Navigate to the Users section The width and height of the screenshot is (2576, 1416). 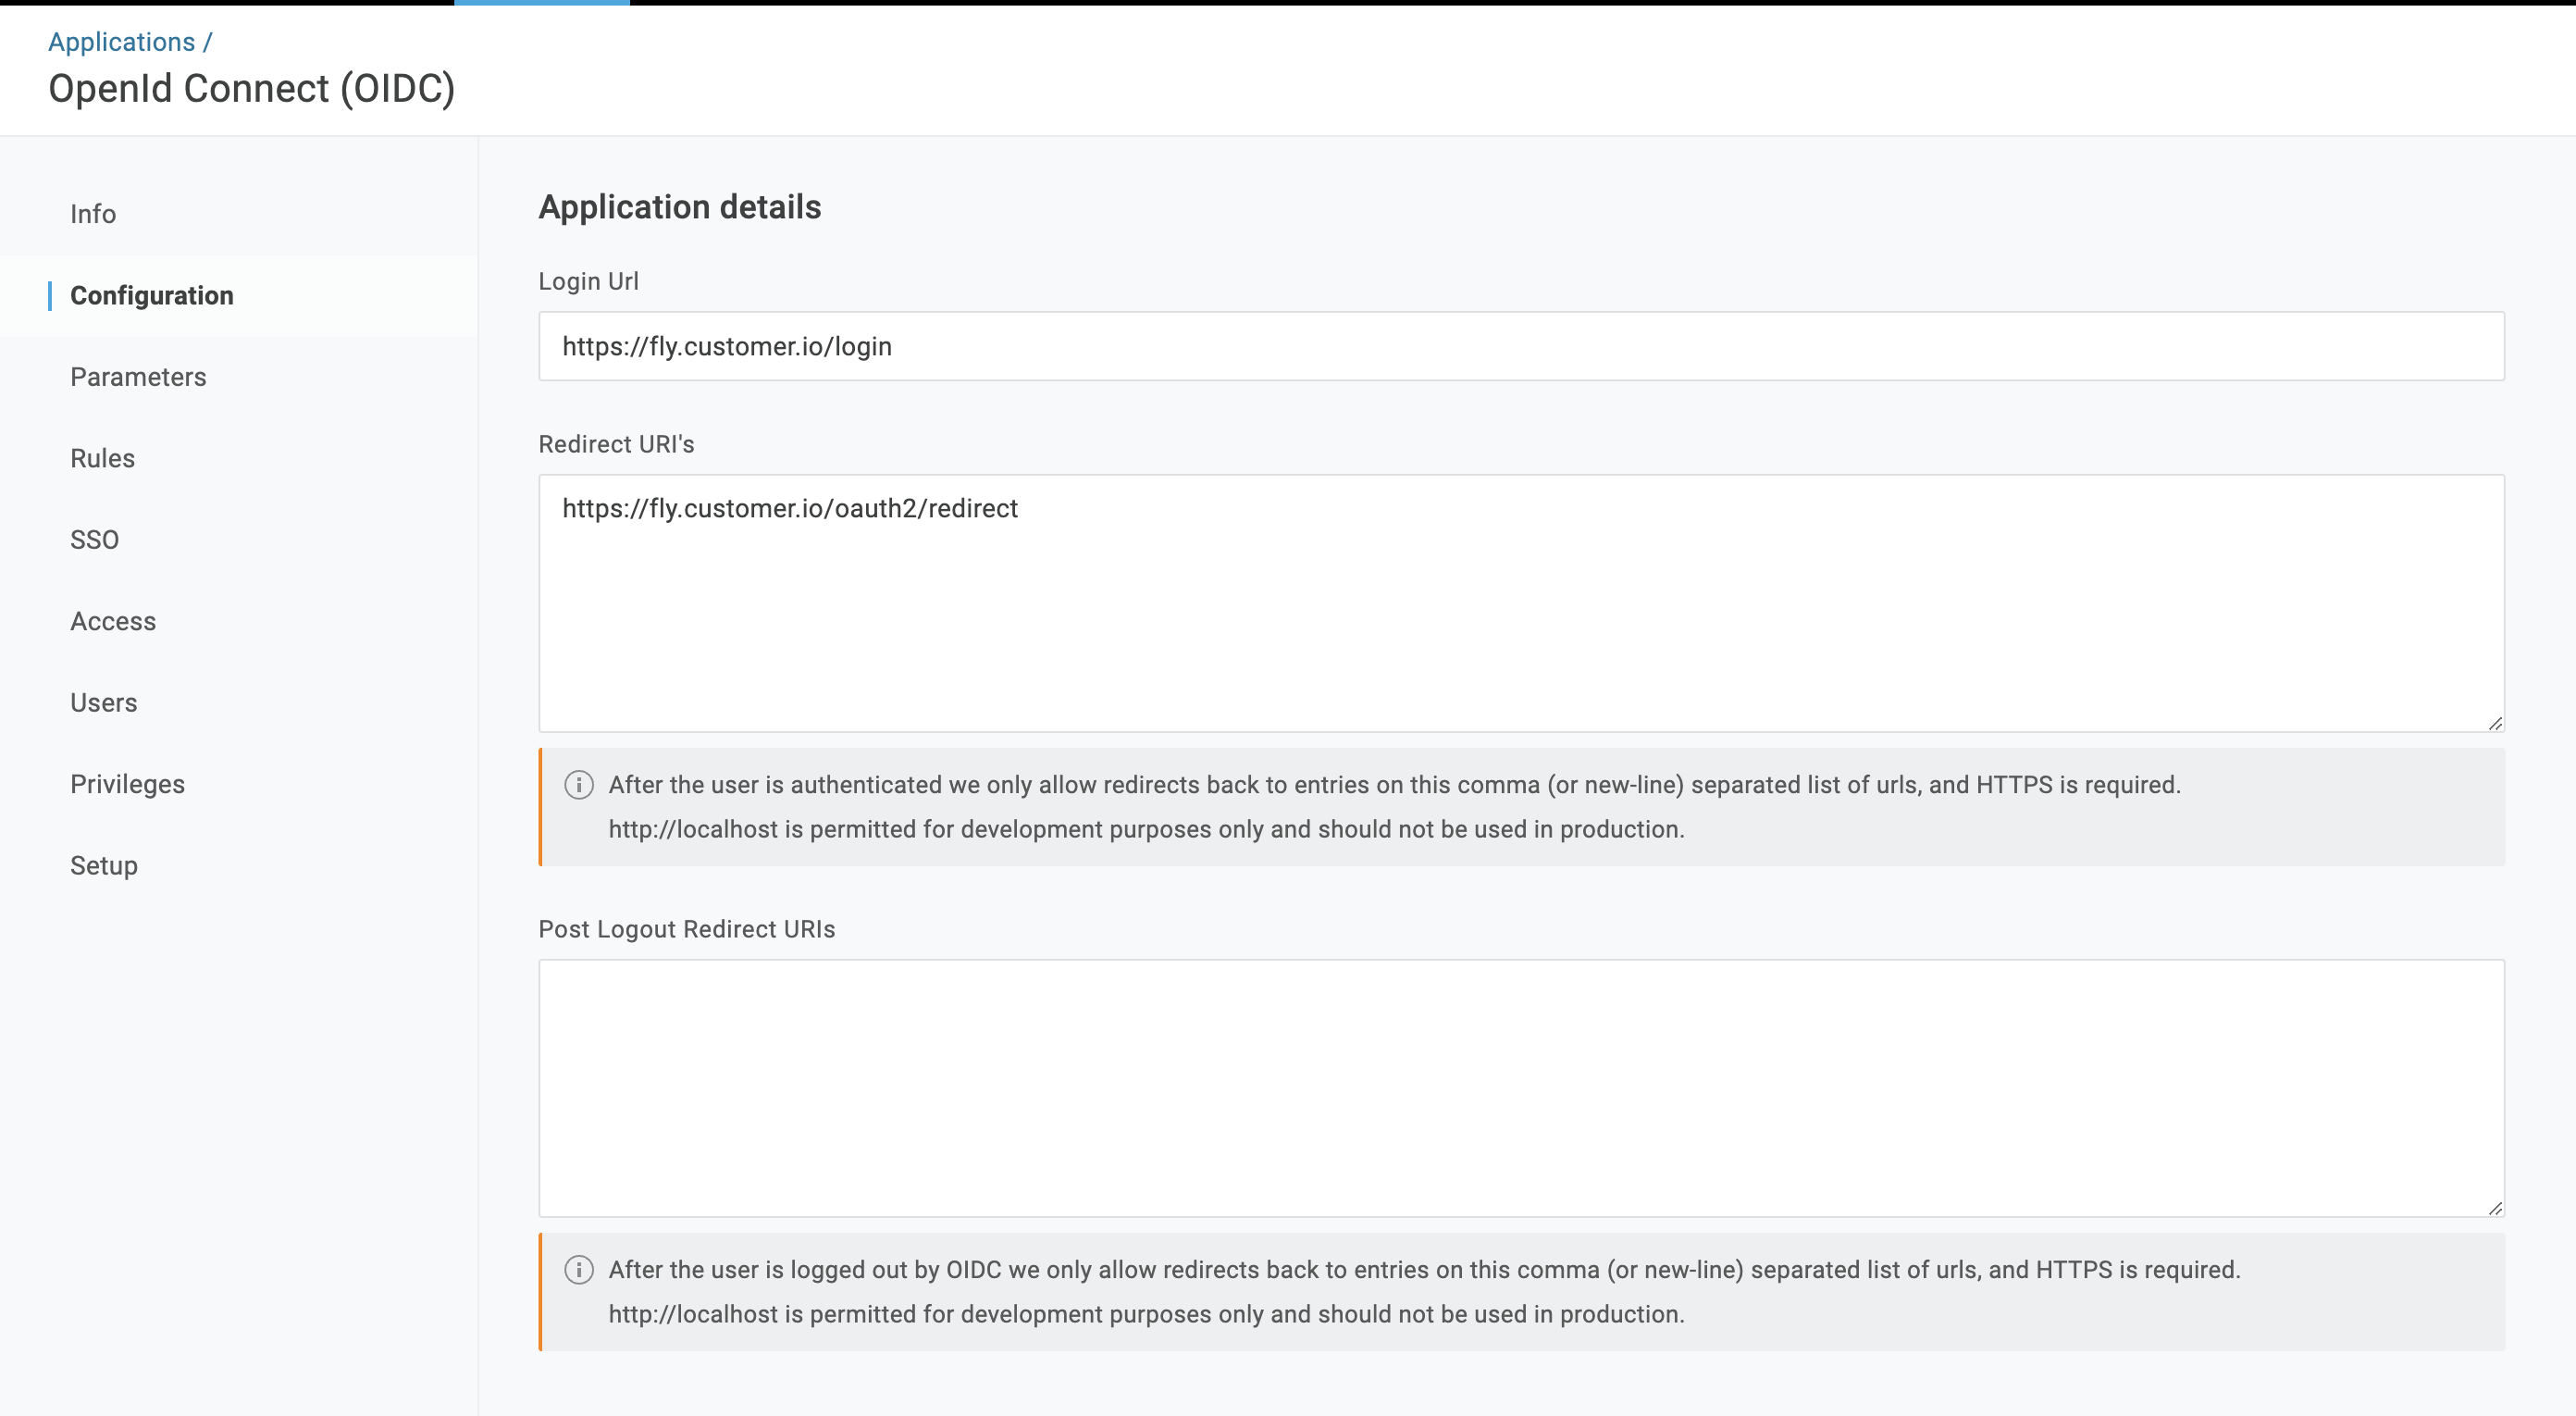[x=103, y=701]
